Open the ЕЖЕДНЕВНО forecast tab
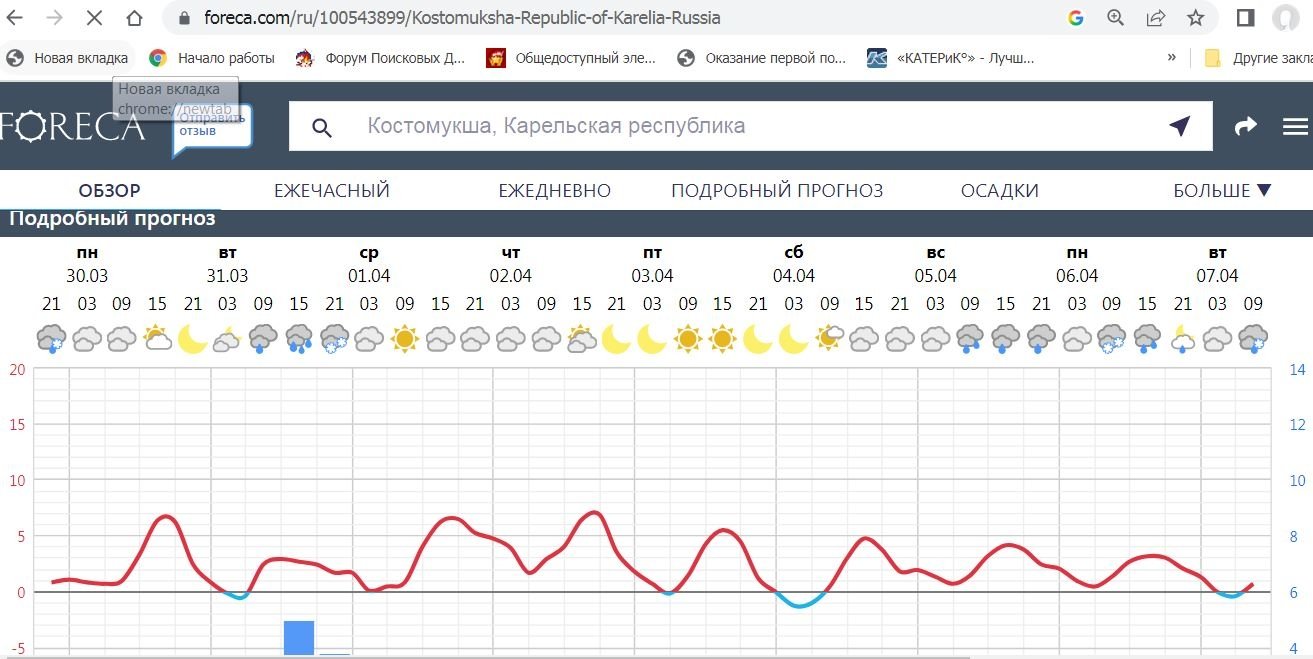1313x659 pixels. 554,190
